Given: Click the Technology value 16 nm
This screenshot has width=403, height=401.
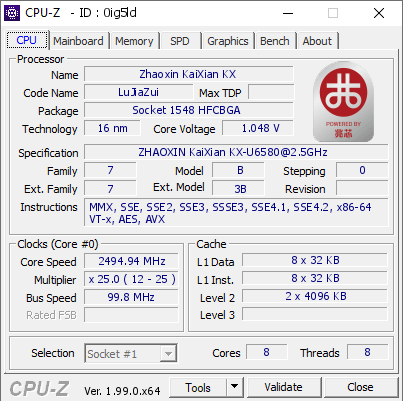Looking at the screenshot, I should pyautogui.click(x=113, y=128).
